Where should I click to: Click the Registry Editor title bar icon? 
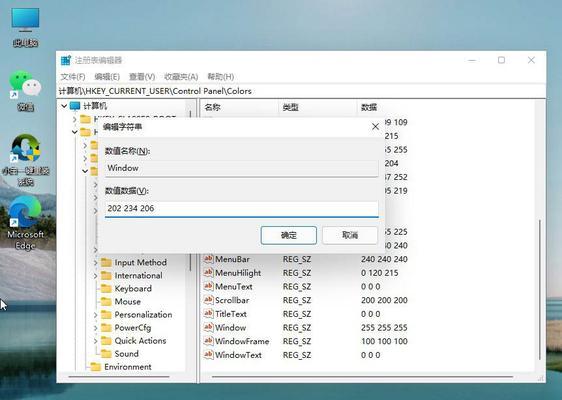(66, 60)
